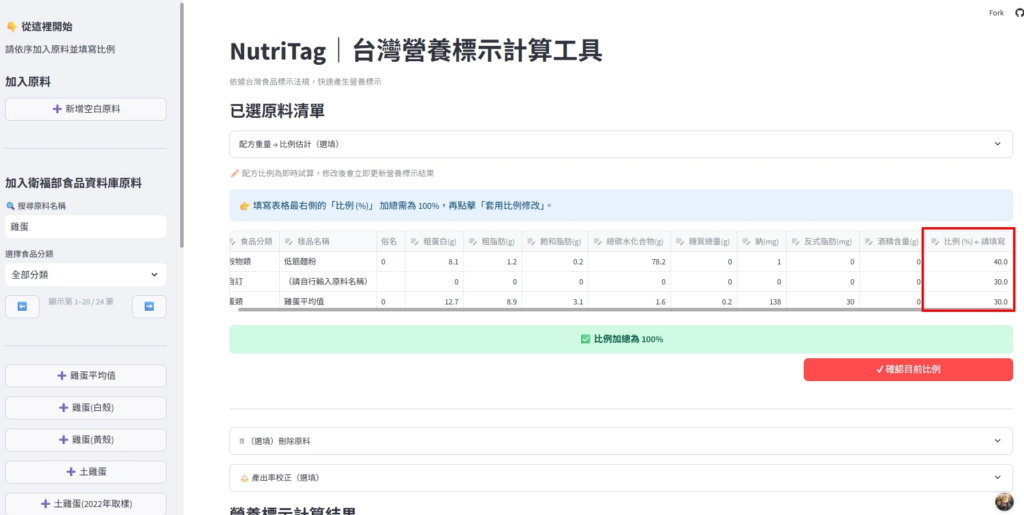Go to next page with right arrow button

click(149, 306)
